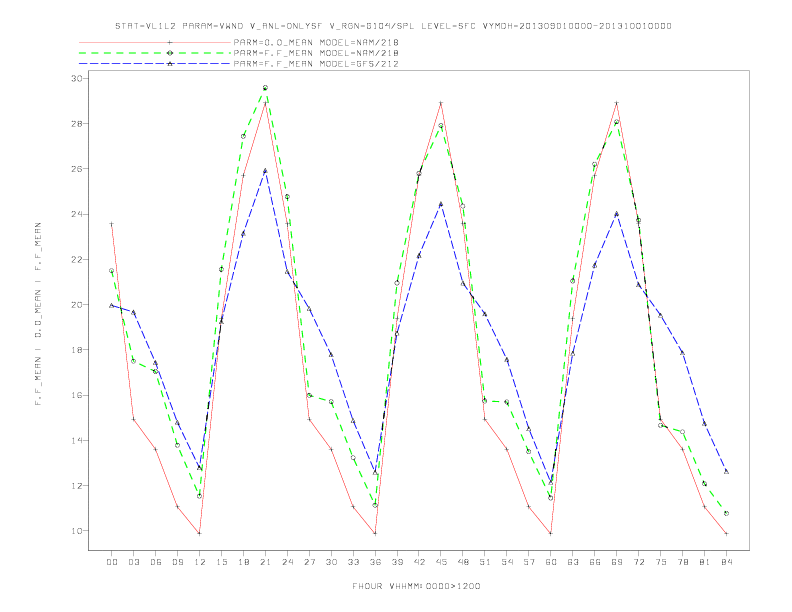
Task: Click green circle data point at hour 81
Action: tap(705, 484)
